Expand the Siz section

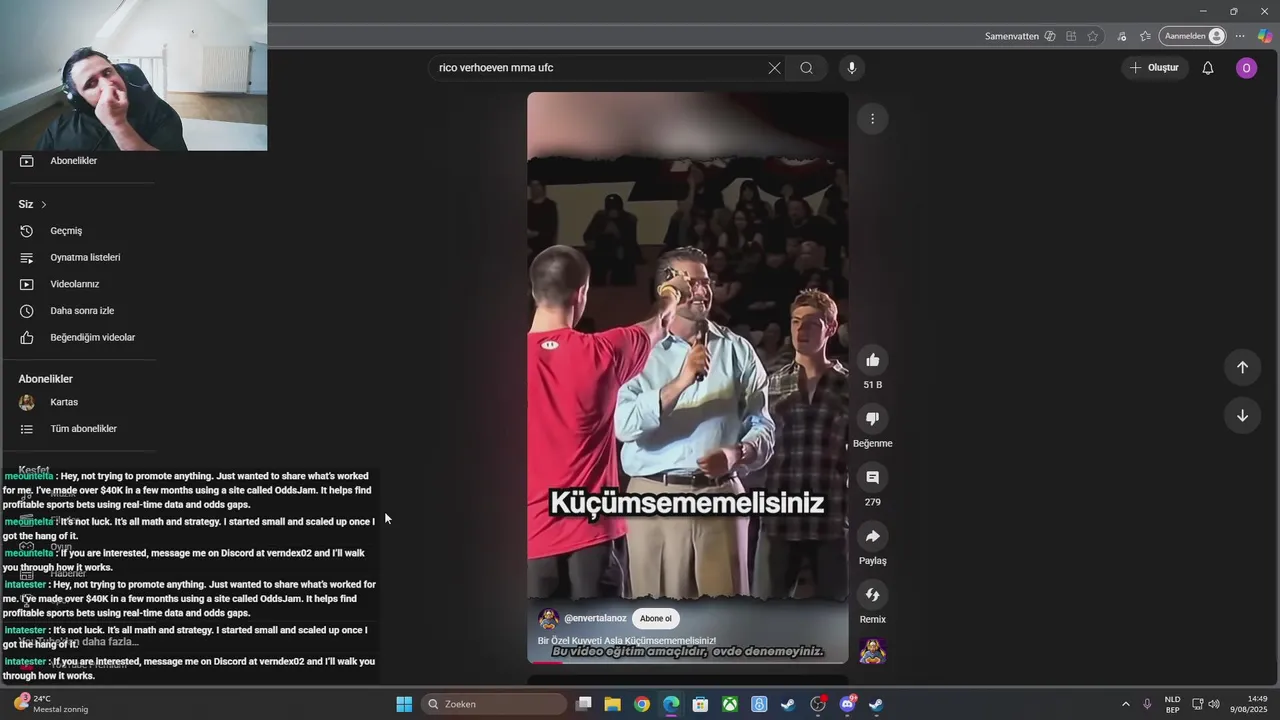tap(33, 204)
